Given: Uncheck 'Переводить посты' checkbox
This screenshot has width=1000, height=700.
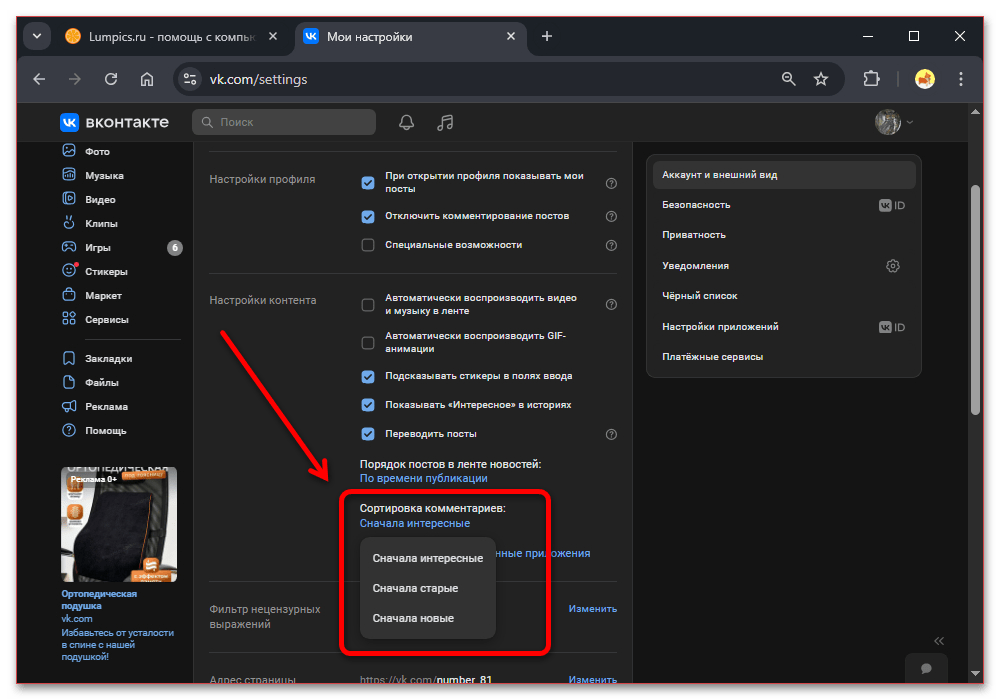Looking at the screenshot, I should click(368, 434).
